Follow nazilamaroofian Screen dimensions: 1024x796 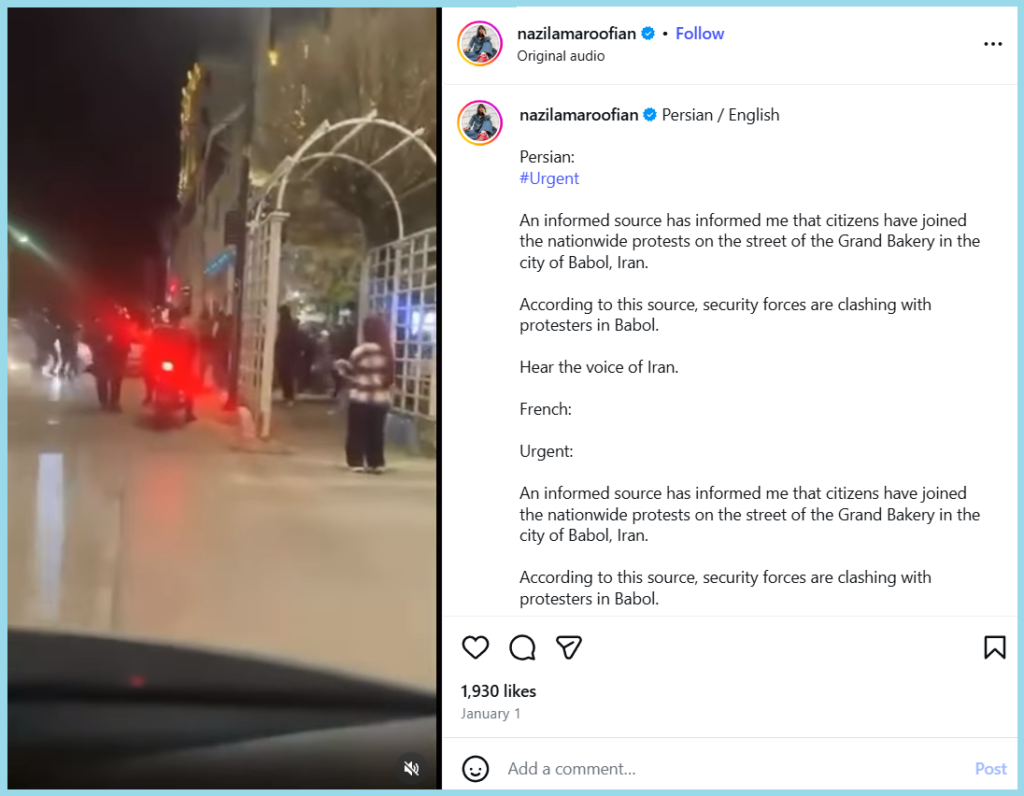699,33
